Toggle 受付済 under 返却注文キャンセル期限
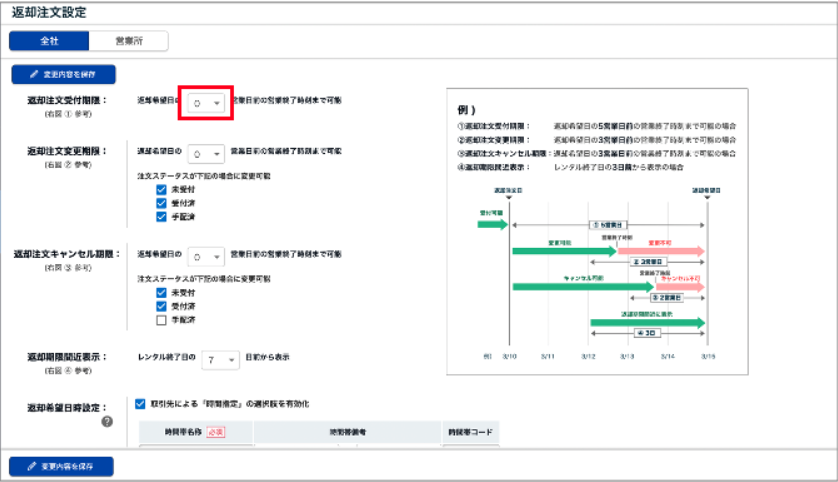Image resolution: width=838 pixels, height=482 pixels. click(x=161, y=306)
